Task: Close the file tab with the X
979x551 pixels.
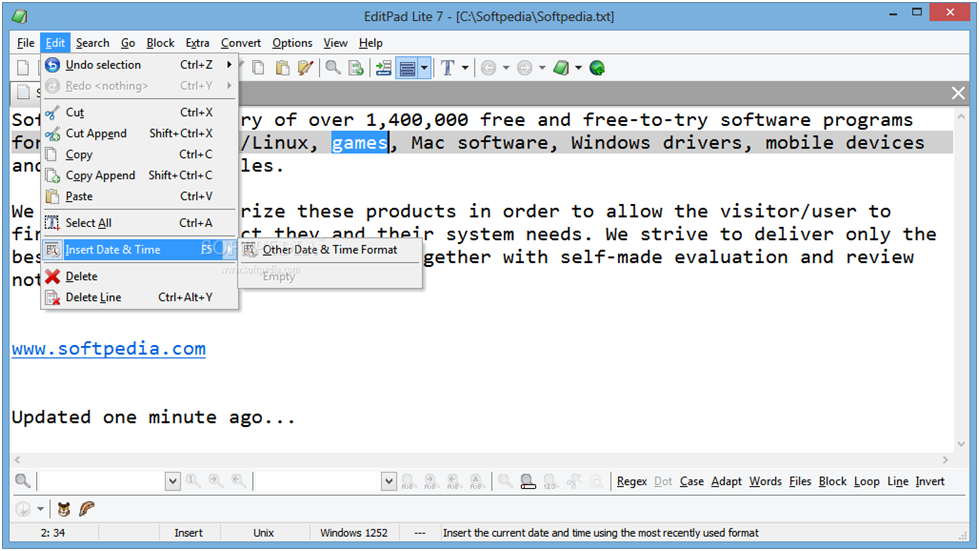Action: [958, 94]
